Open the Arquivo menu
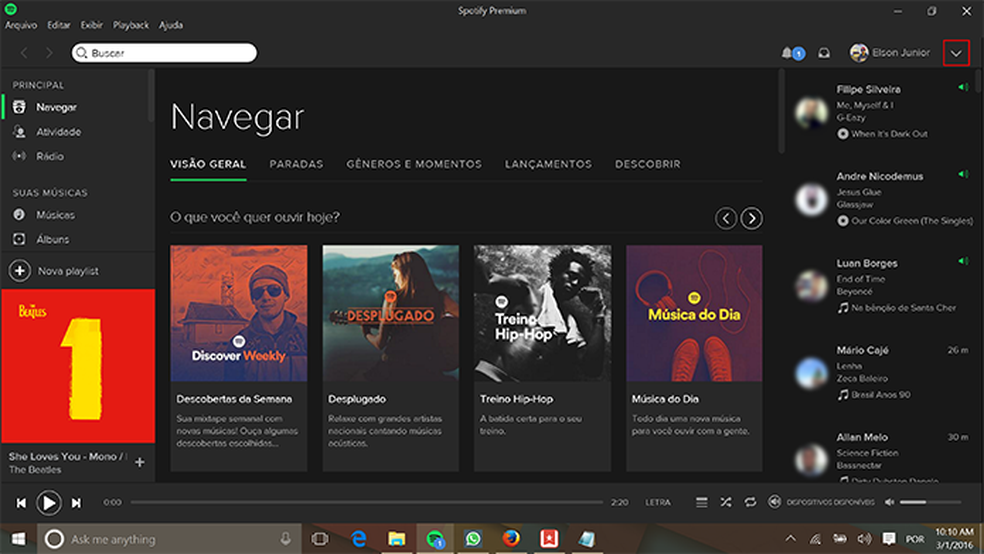This screenshot has width=984, height=554. 21,25
